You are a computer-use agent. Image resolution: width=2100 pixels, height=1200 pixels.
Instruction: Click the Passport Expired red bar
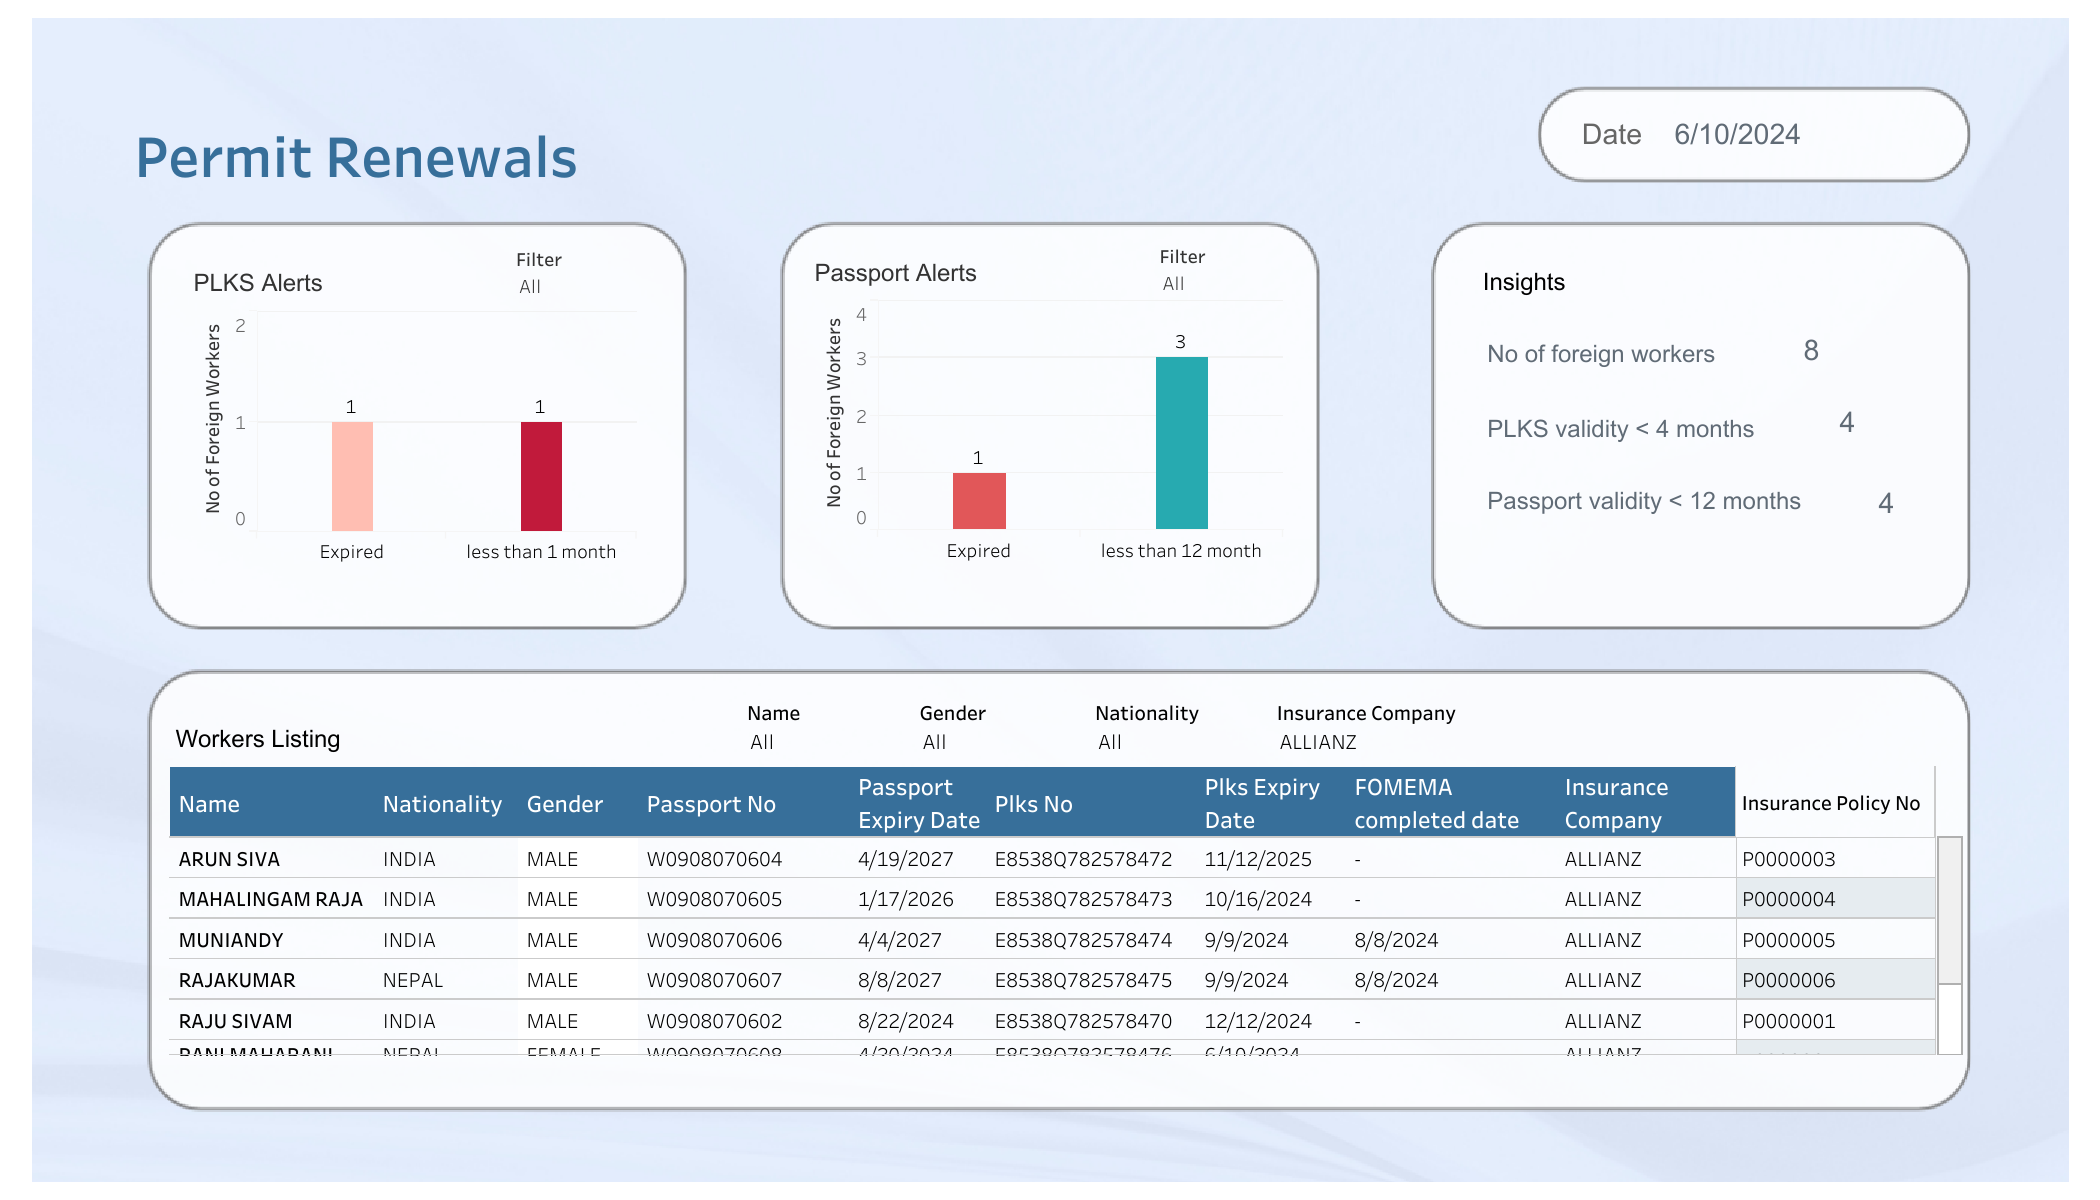click(979, 501)
